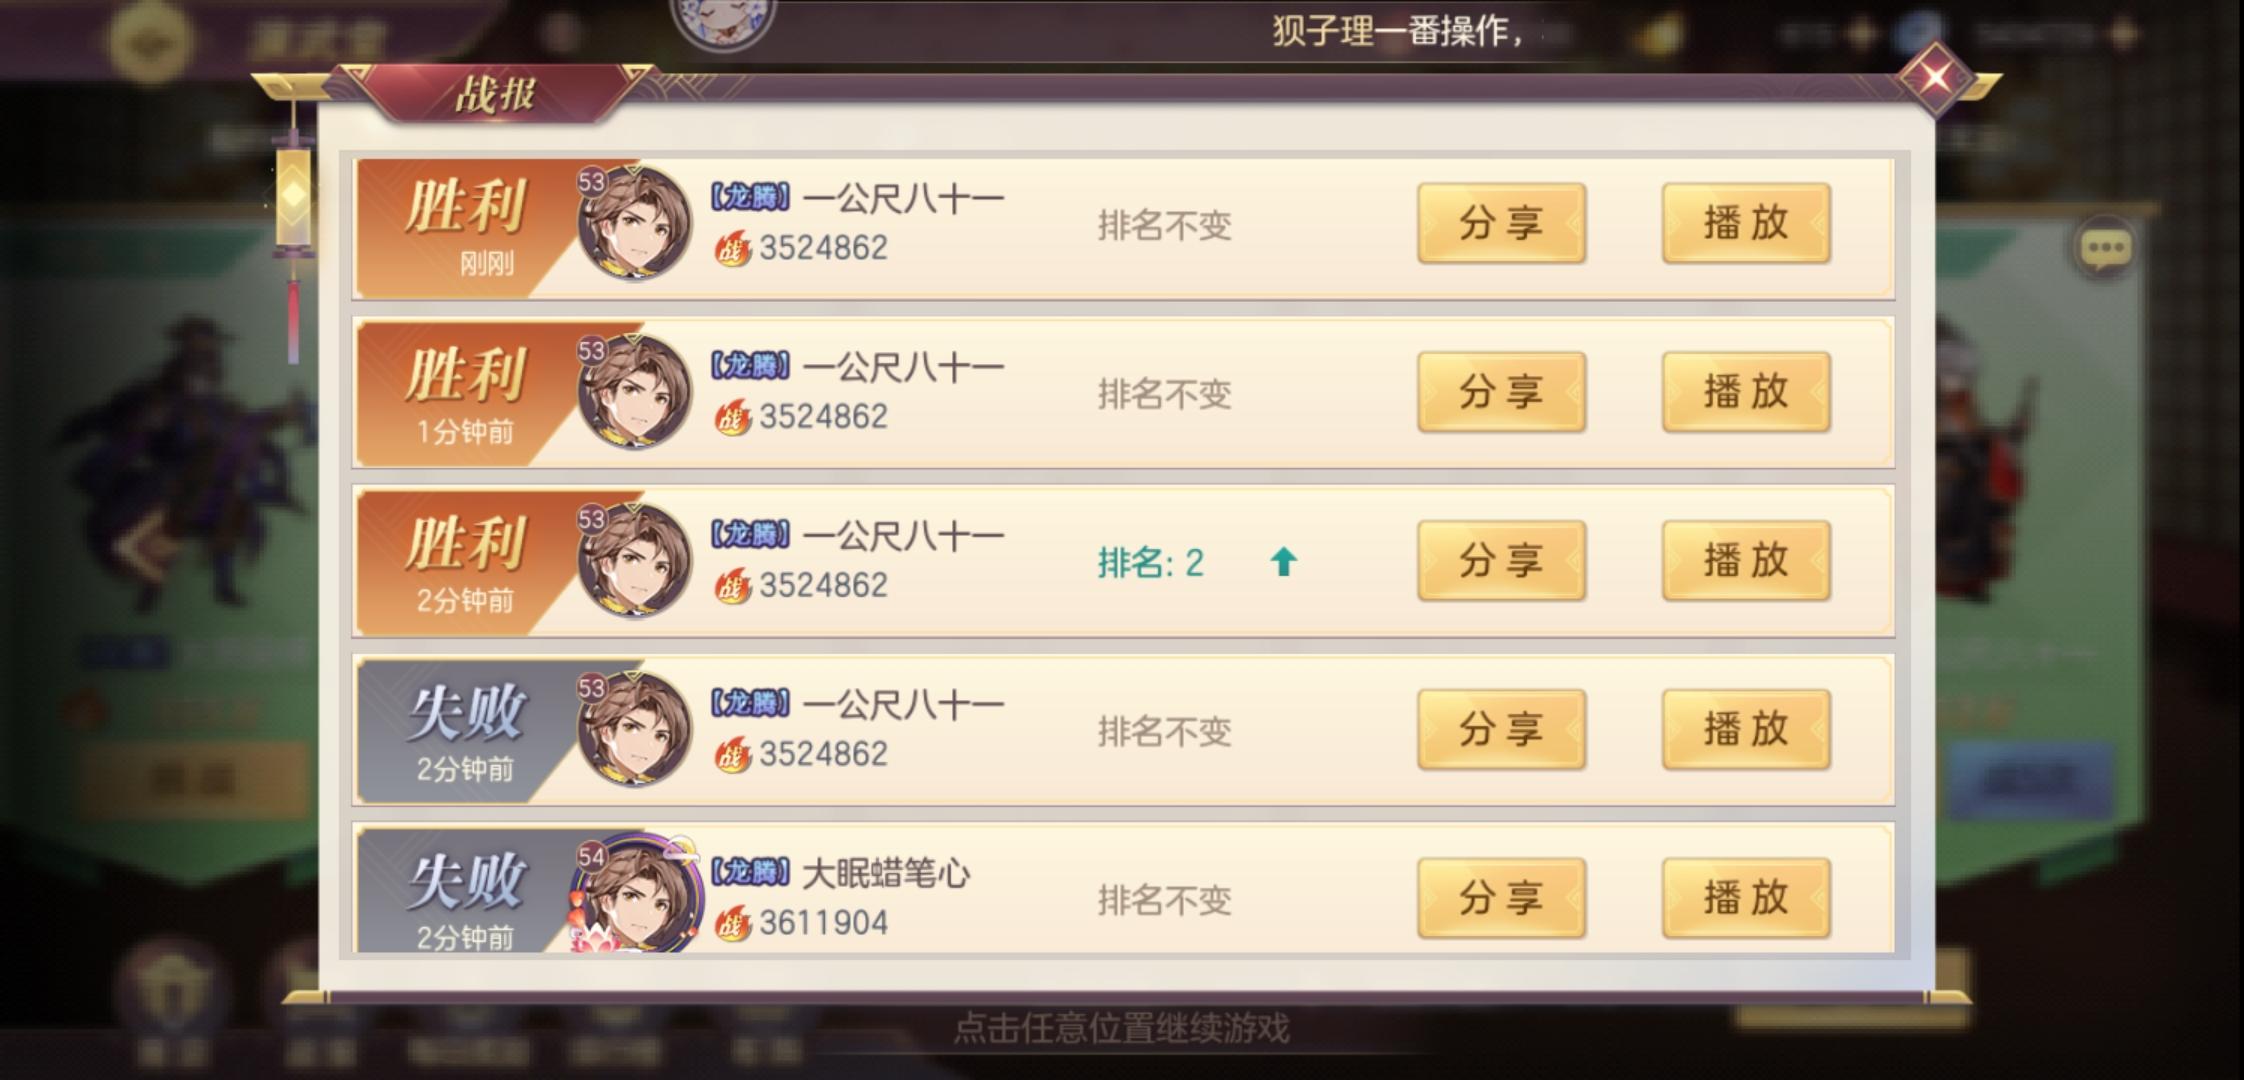Share the 刚刚 victory battle report

click(x=1501, y=223)
